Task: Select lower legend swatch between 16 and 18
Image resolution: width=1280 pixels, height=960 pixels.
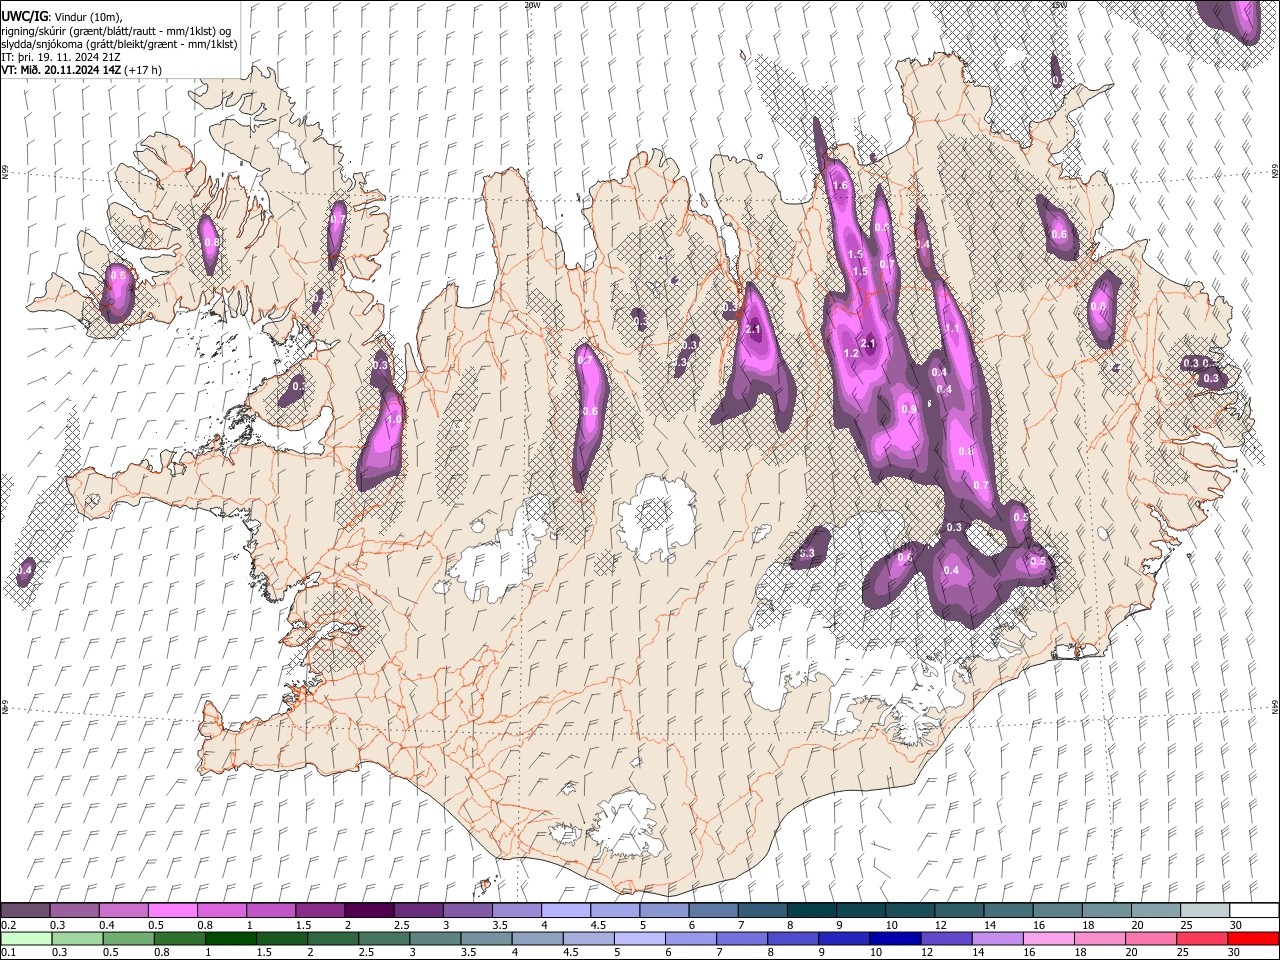Action: [x=1049, y=938]
